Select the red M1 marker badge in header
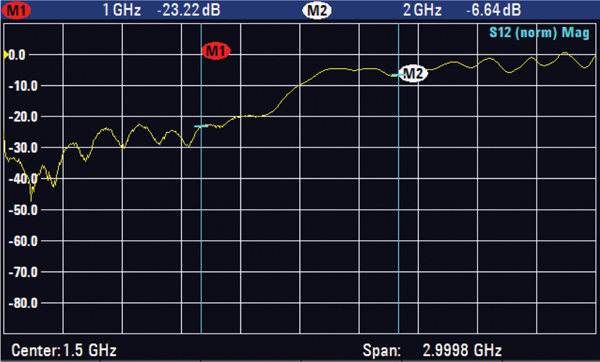Viewport: 600px width, 362px height. 16,10
